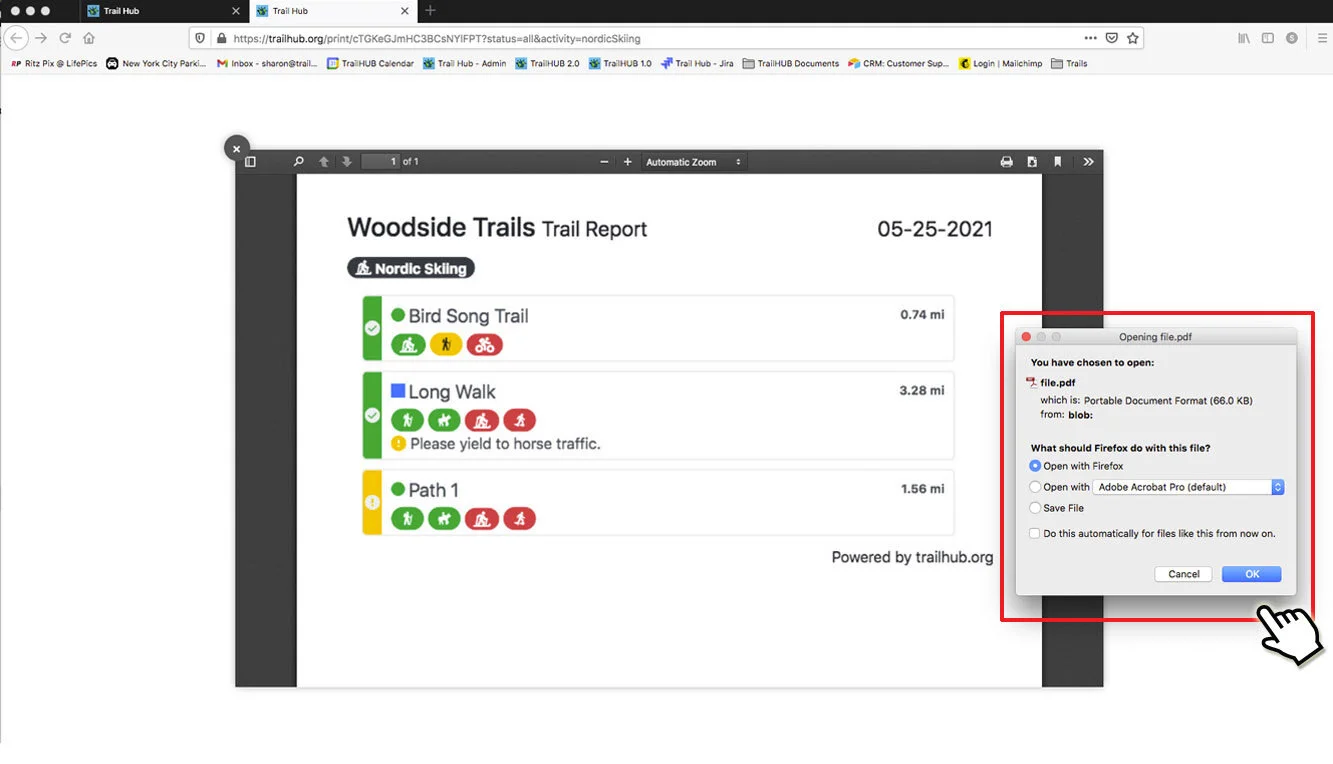This screenshot has width=1333, height=764.
Task: View site security padlock info
Action: tap(221, 38)
